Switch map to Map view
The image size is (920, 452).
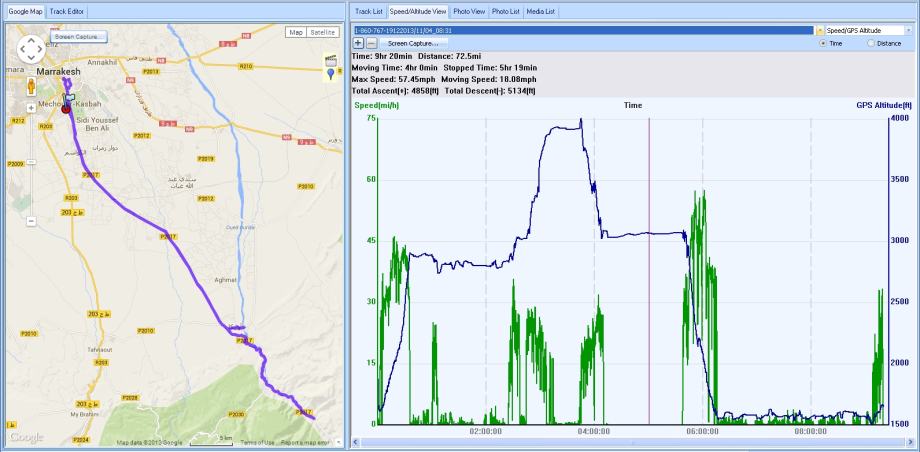point(296,32)
